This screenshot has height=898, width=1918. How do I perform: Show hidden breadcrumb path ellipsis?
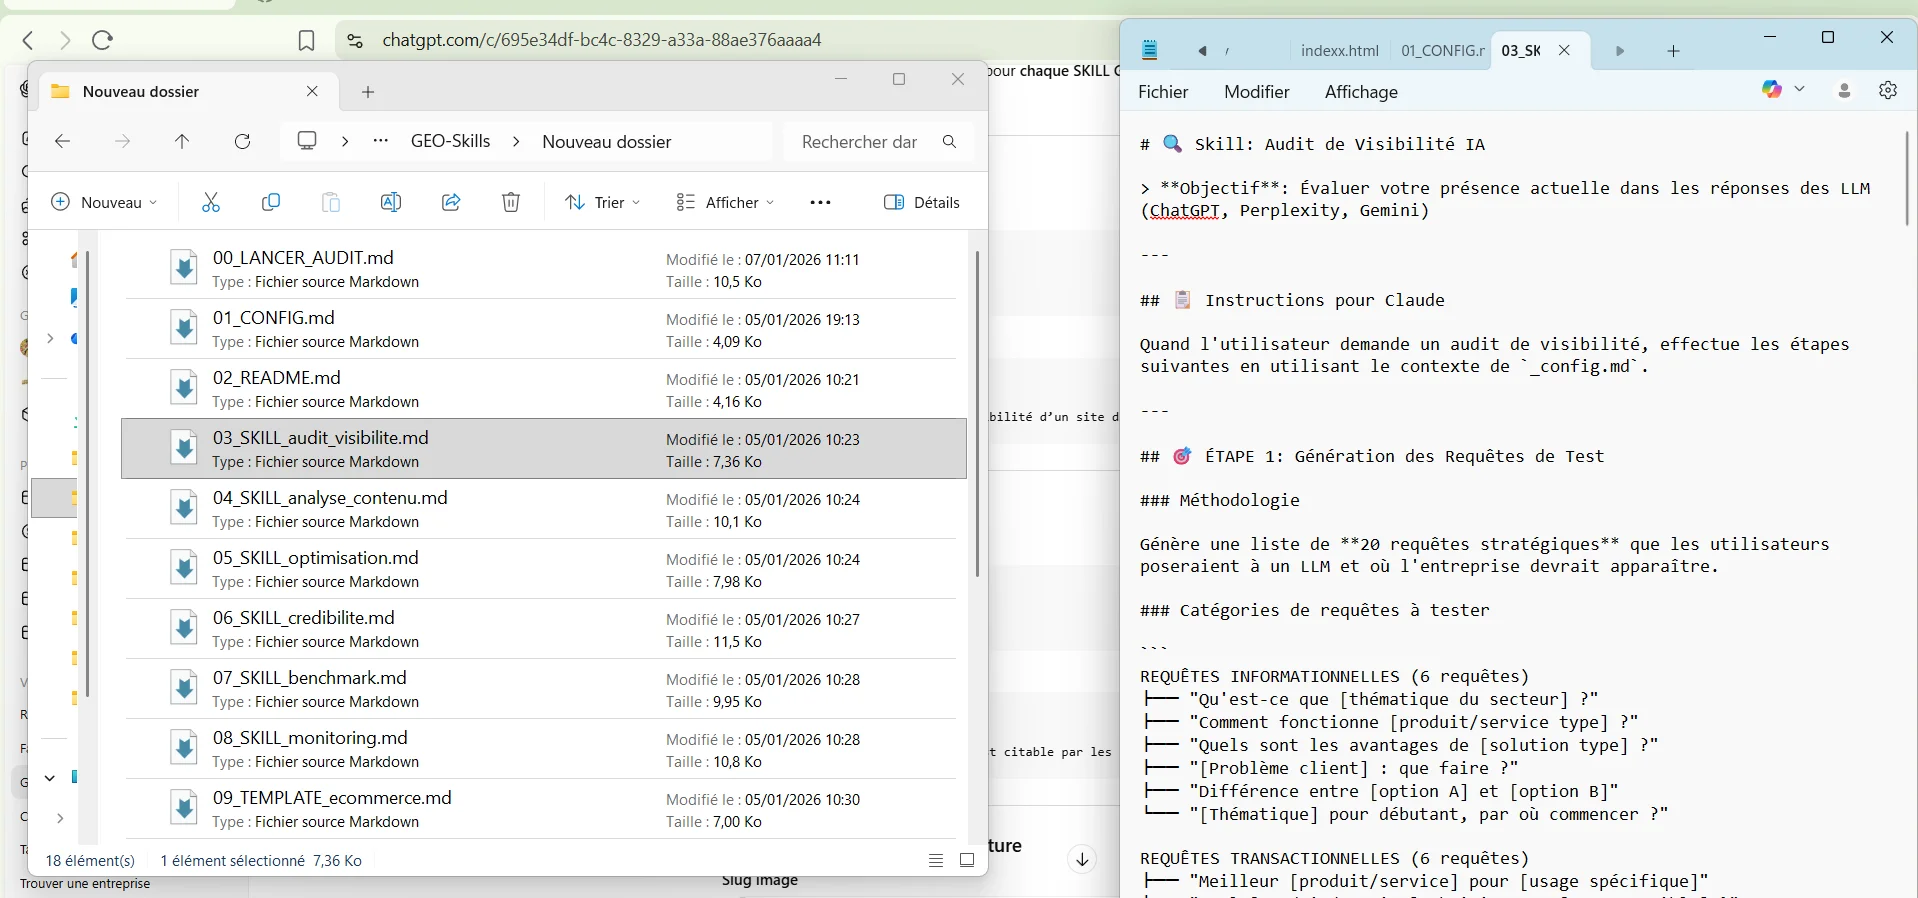381,141
